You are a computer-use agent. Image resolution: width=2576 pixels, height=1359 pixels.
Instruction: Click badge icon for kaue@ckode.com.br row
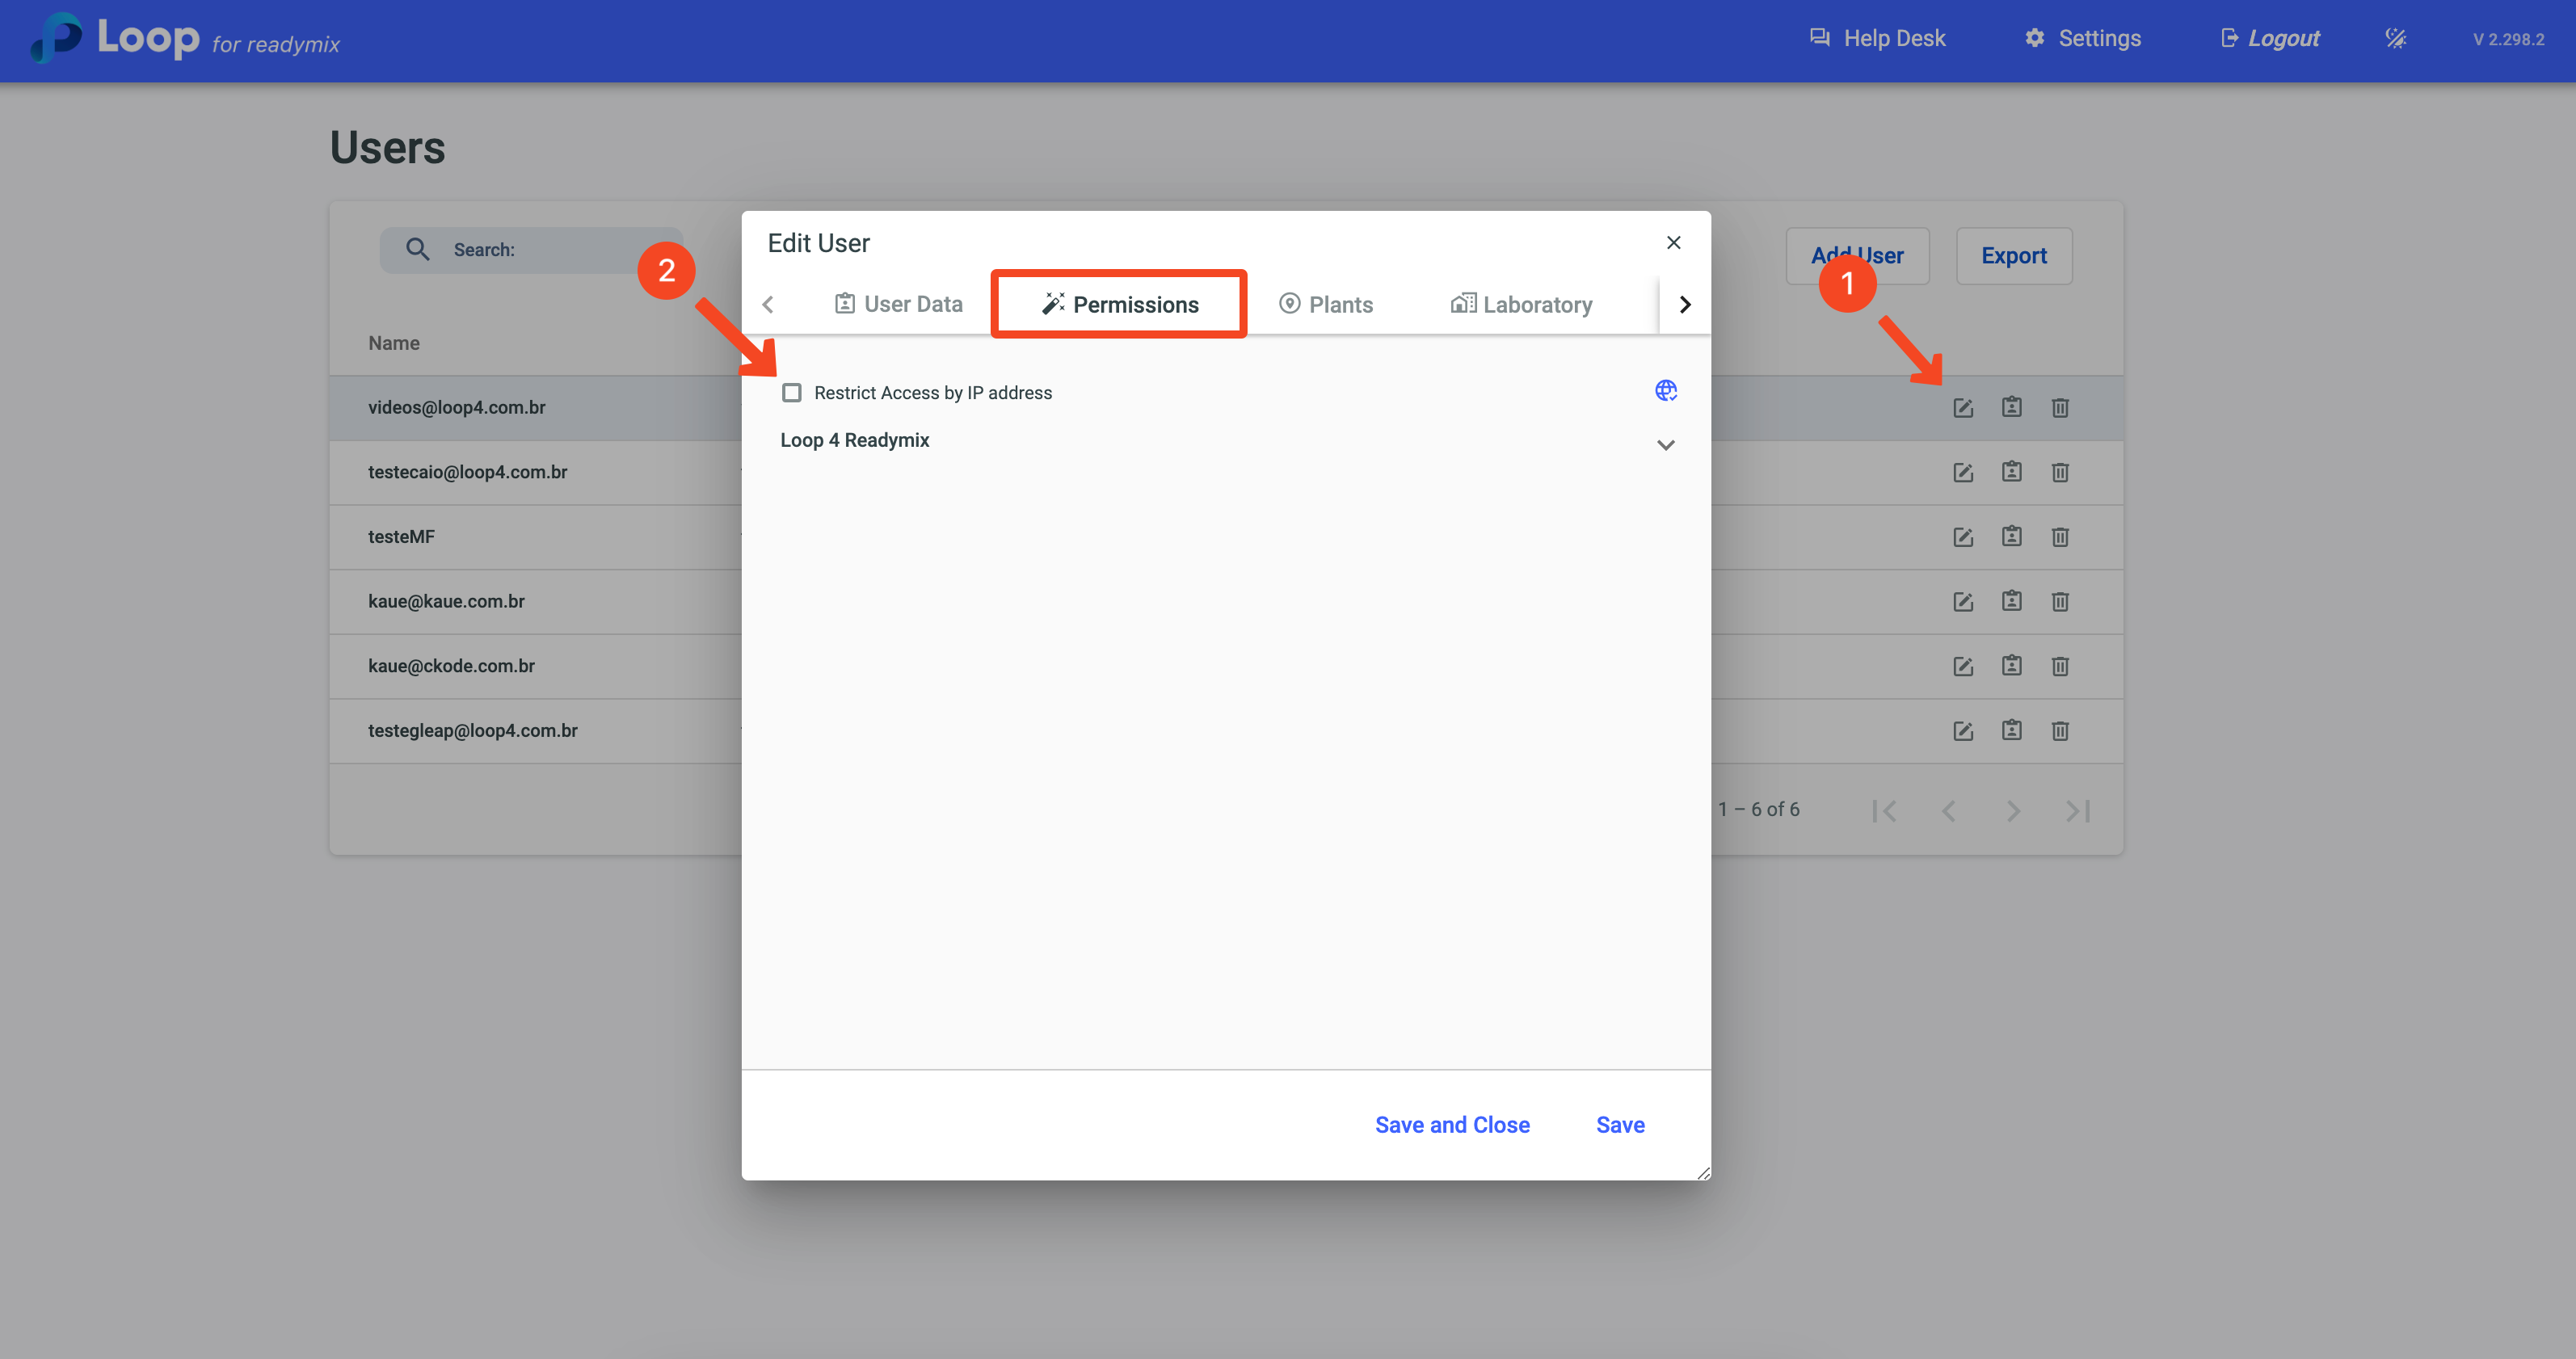click(2011, 666)
